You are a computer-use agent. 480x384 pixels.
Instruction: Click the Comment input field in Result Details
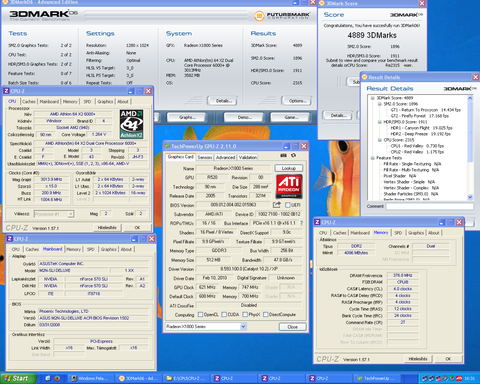(430, 206)
